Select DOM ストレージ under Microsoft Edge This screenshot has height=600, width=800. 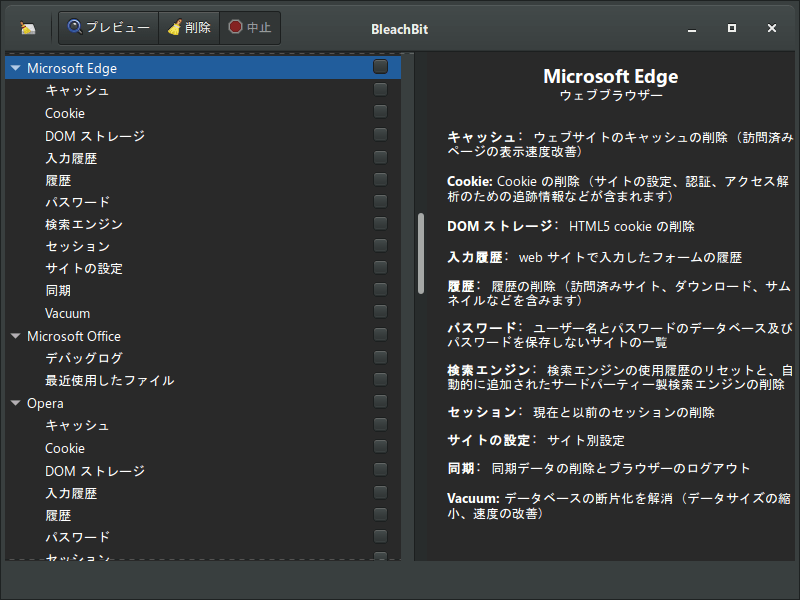pos(203,135)
